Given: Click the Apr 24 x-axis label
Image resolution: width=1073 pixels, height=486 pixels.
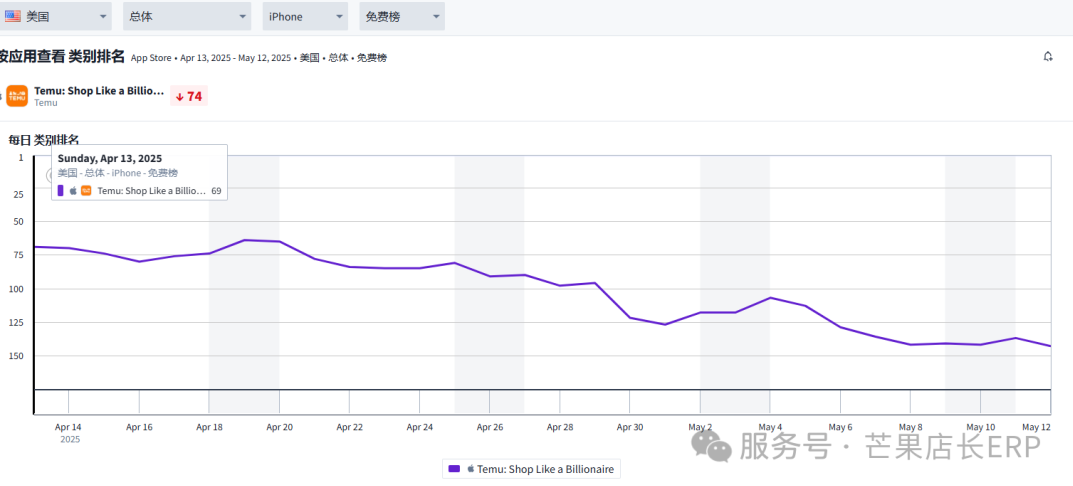Looking at the screenshot, I should tap(419, 427).
